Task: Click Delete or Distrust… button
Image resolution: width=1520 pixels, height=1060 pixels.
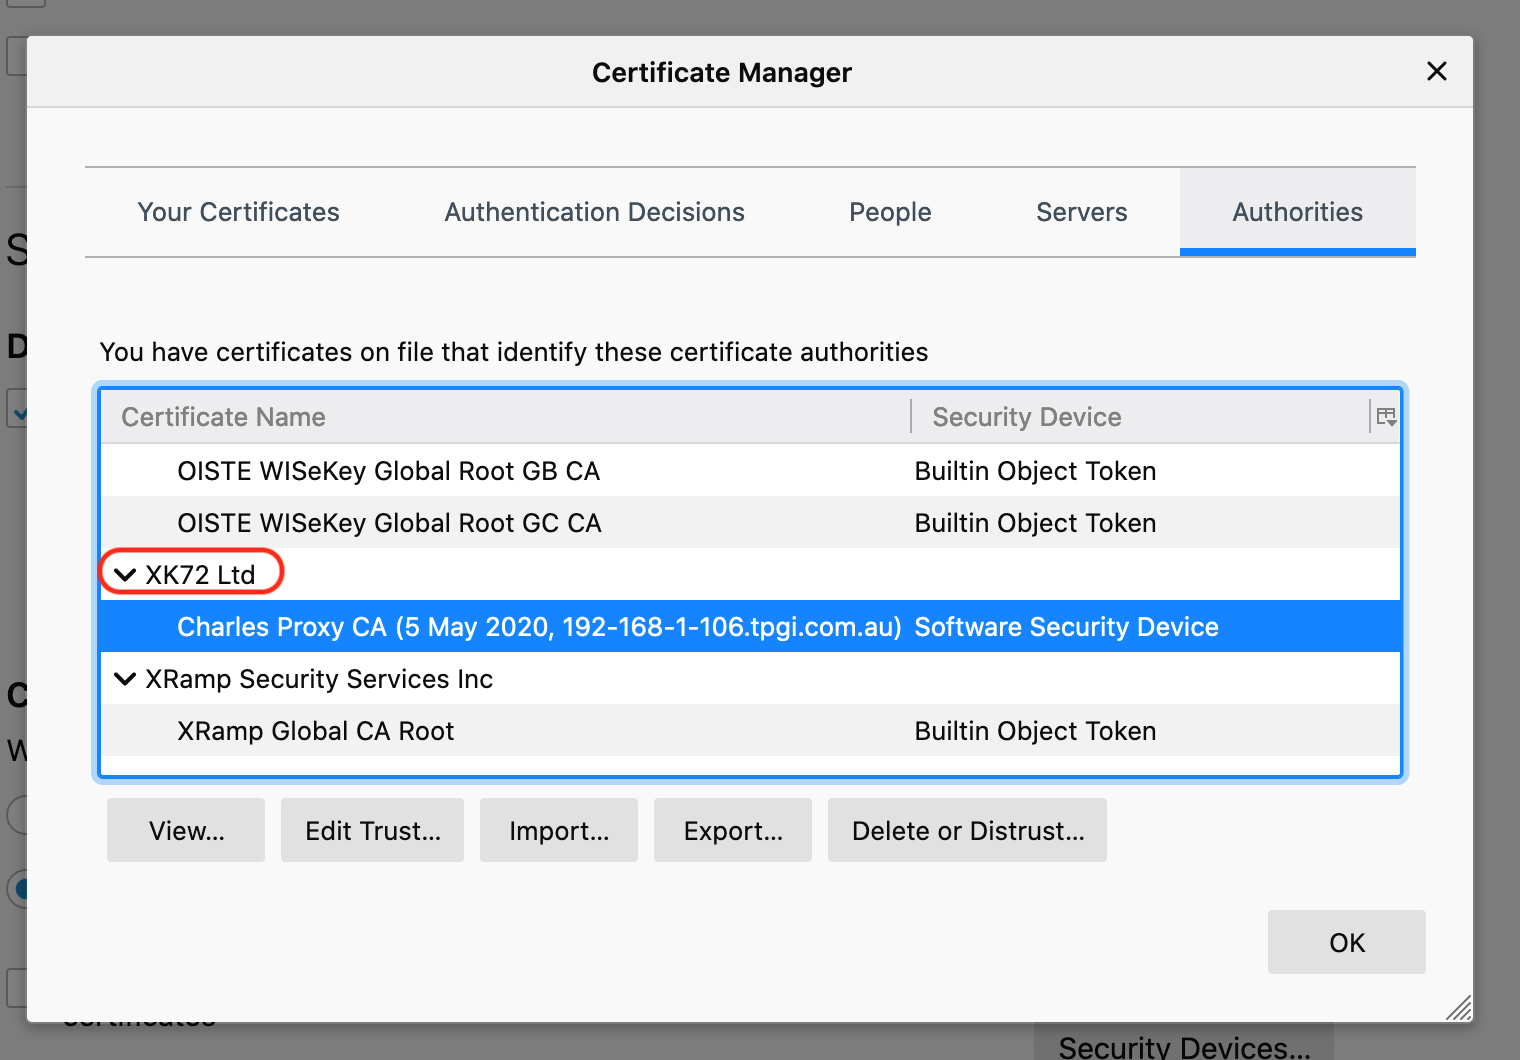Action: click(x=967, y=830)
